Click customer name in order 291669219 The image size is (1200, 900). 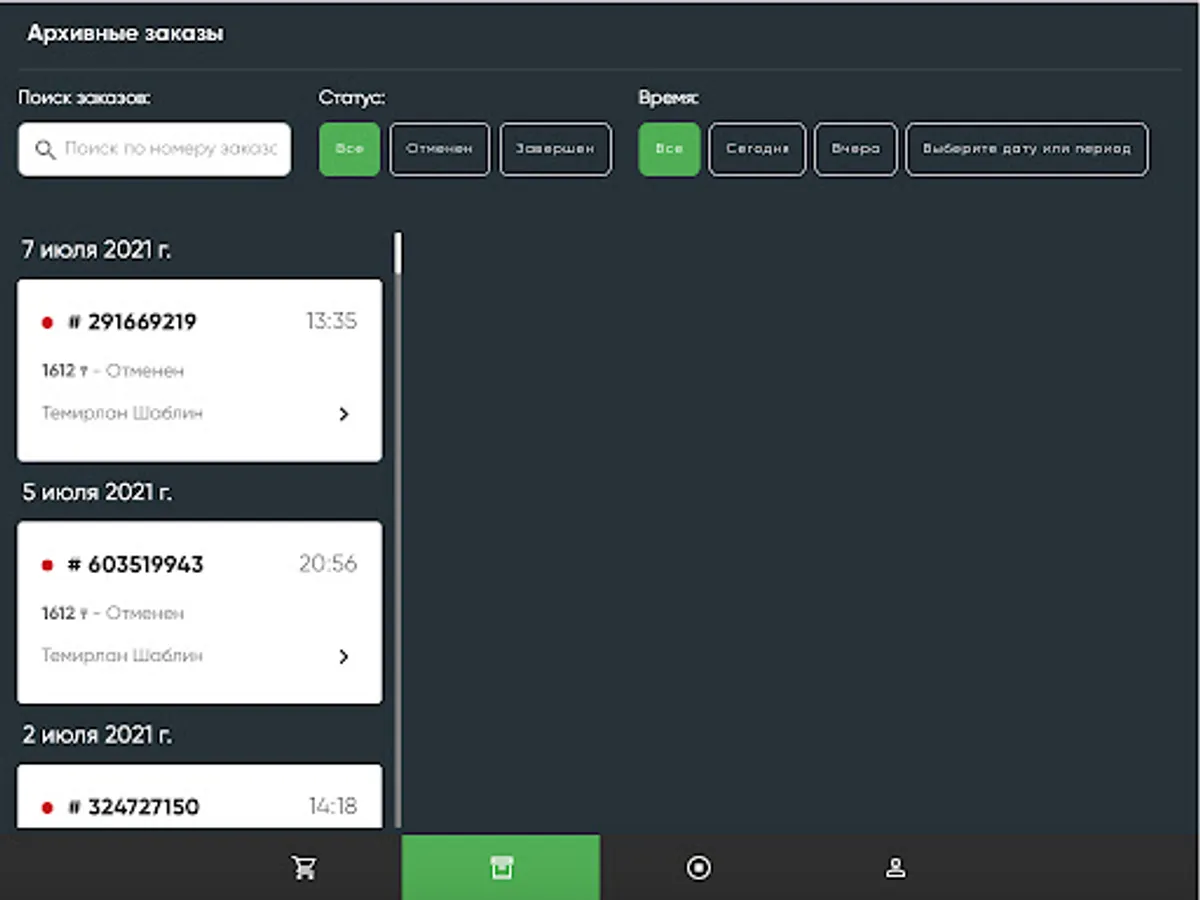[x=122, y=413]
